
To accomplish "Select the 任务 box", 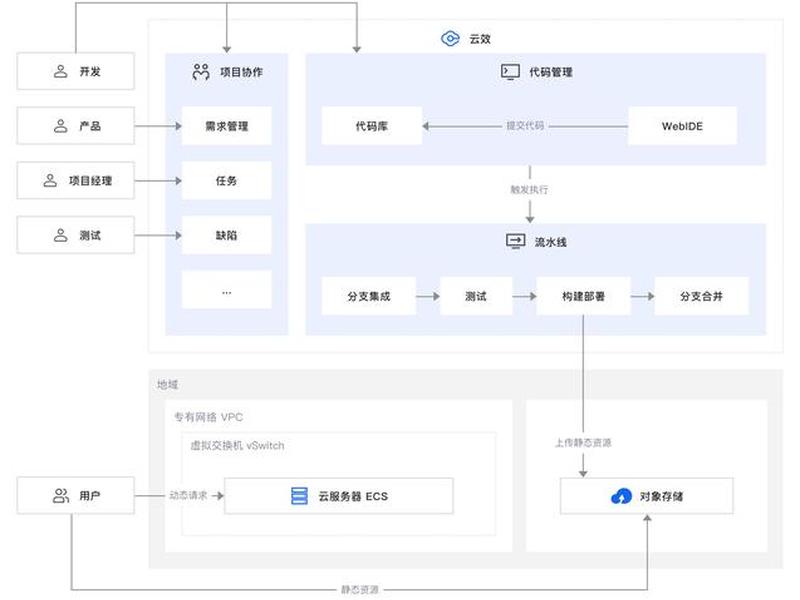I will coord(227,181).
